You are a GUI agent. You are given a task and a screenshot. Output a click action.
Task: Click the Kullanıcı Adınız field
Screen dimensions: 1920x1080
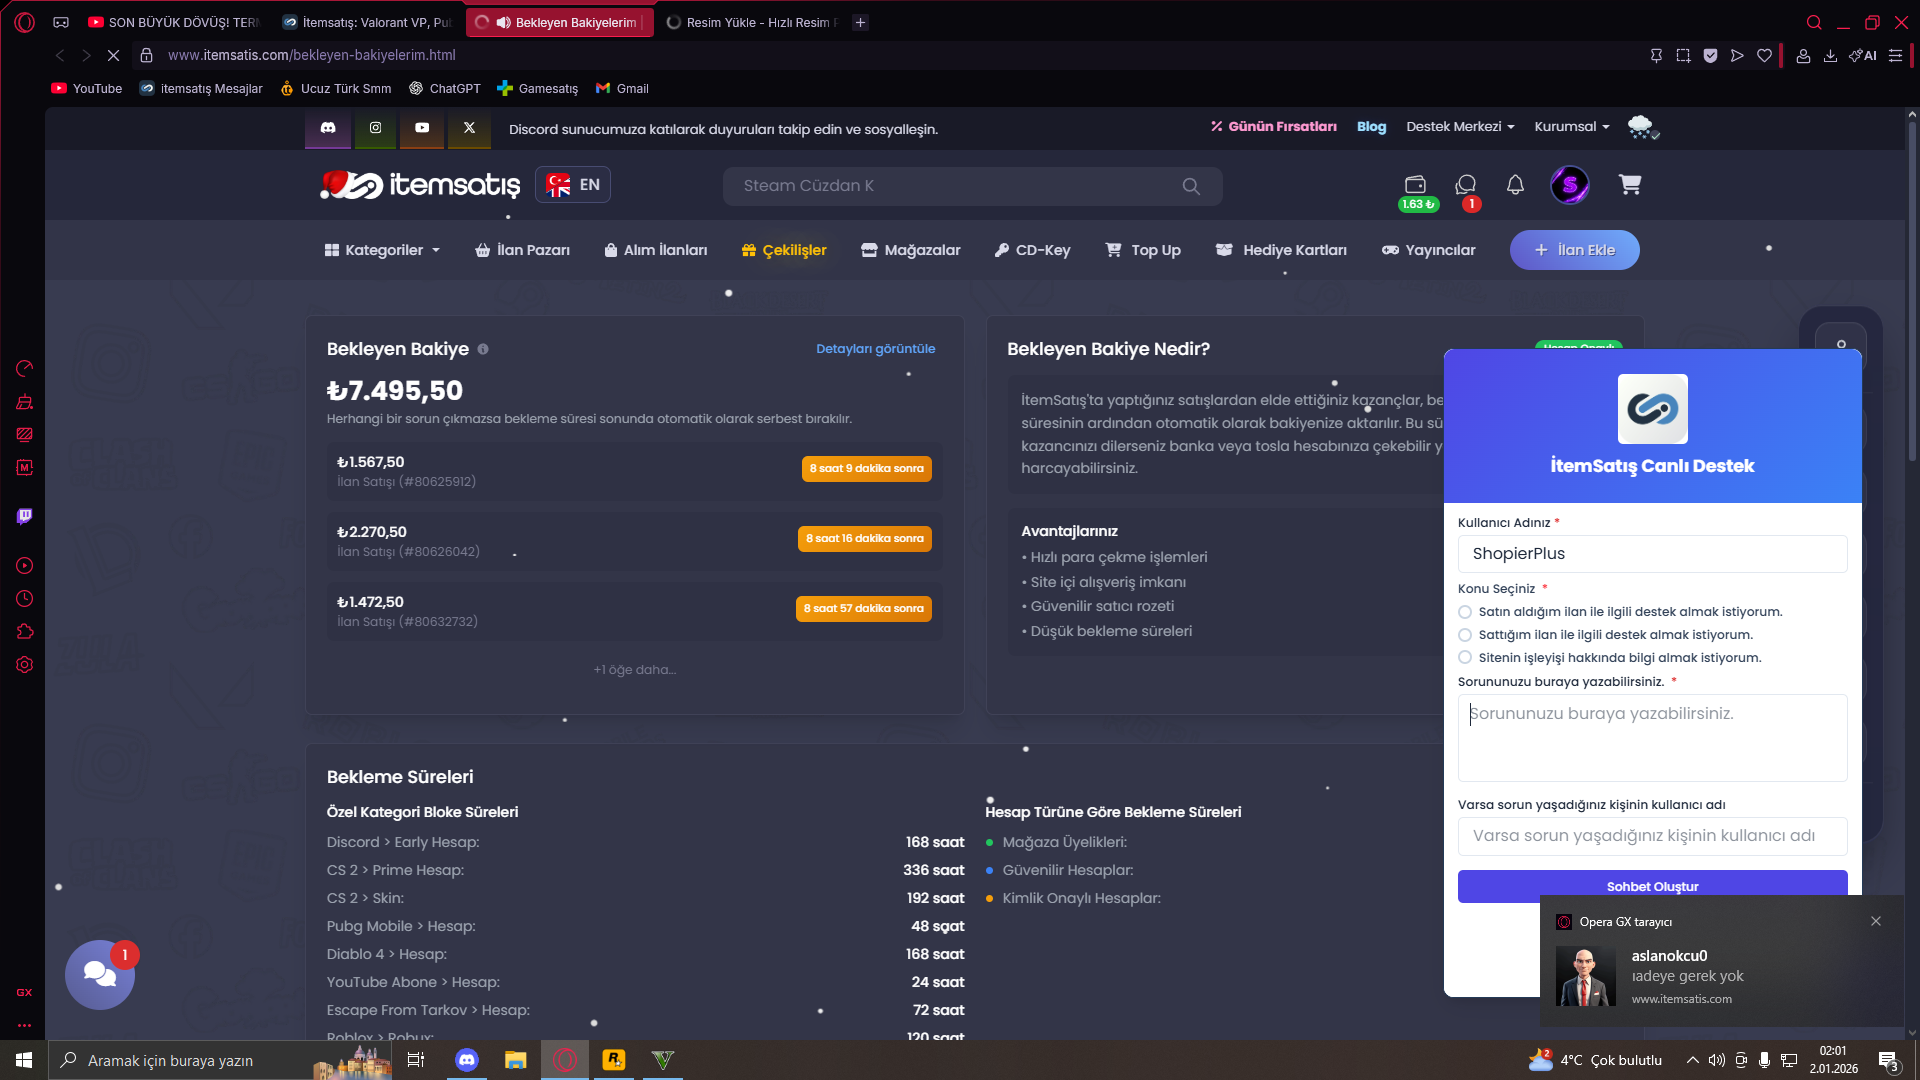tap(1653, 554)
